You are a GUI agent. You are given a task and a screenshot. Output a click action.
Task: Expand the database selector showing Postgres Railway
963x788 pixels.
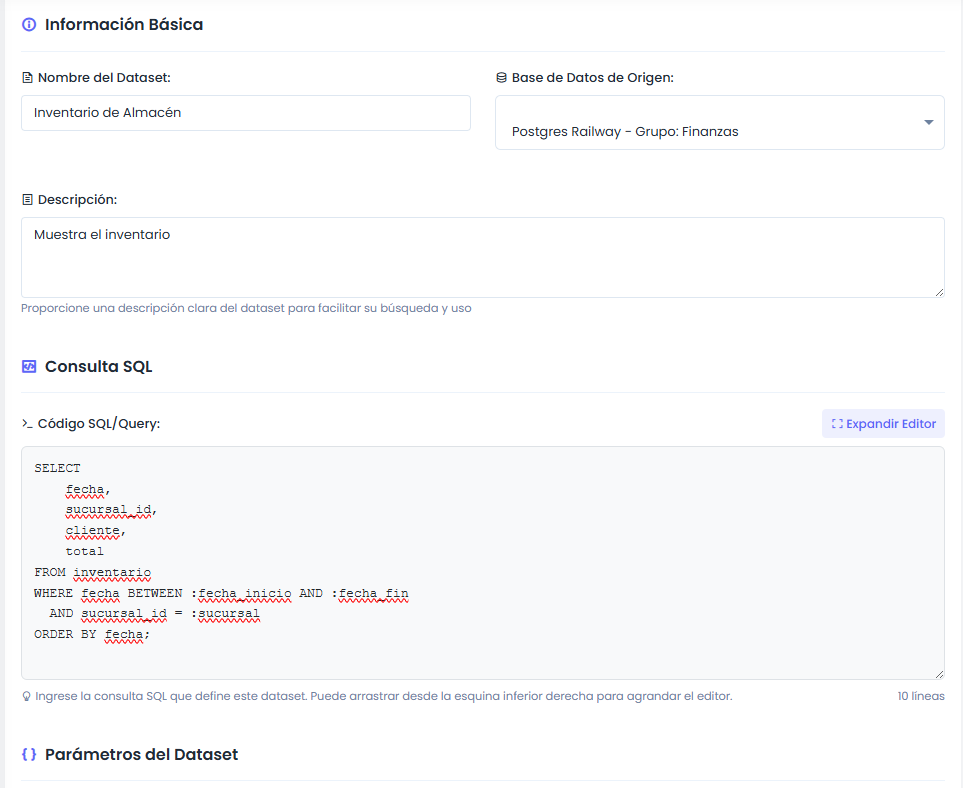tap(719, 122)
